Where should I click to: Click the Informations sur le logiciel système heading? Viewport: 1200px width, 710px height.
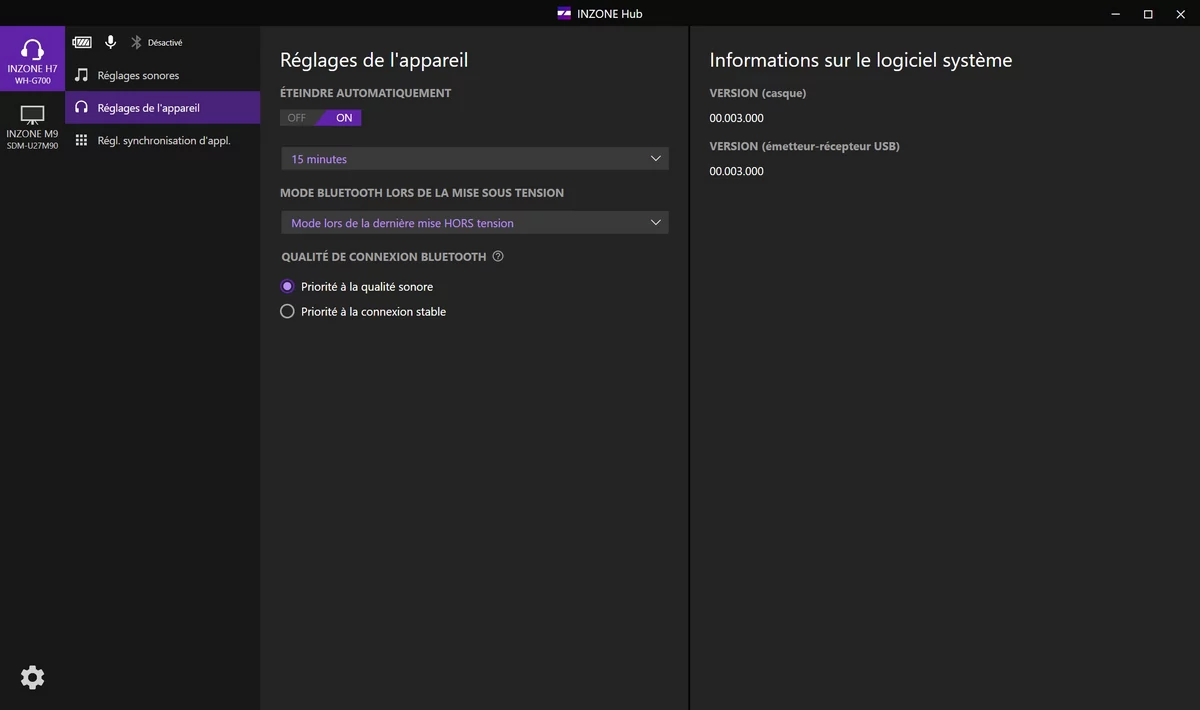[861, 60]
